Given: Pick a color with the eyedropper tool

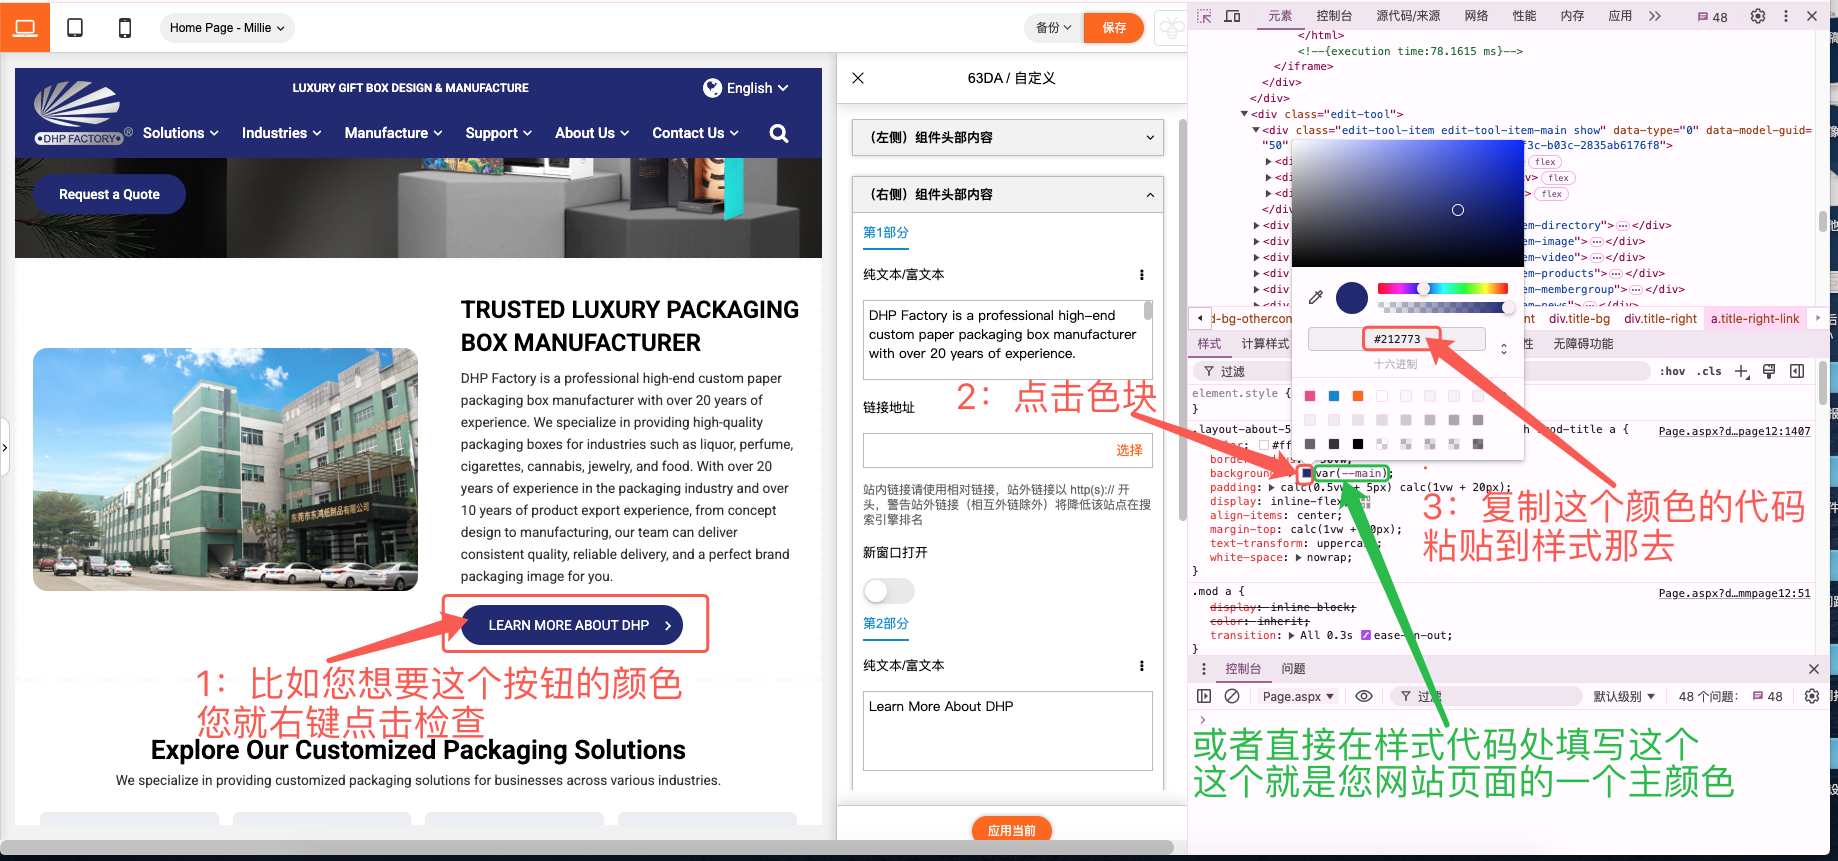Looking at the screenshot, I should point(1316,297).
